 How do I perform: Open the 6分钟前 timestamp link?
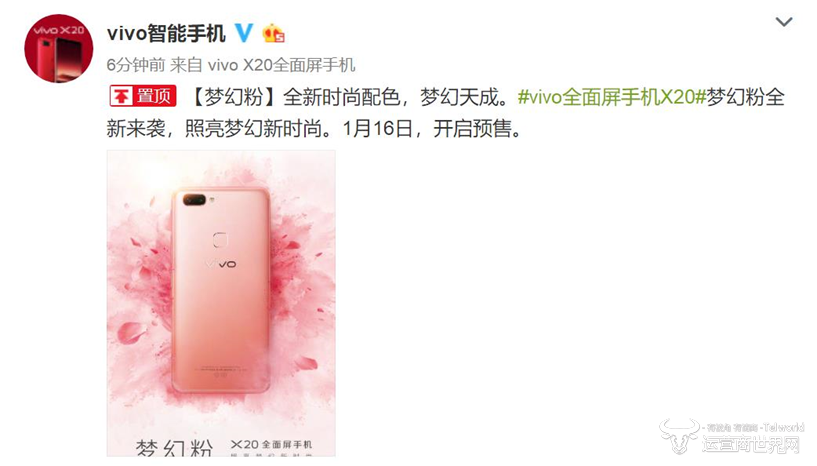point(135,65)
